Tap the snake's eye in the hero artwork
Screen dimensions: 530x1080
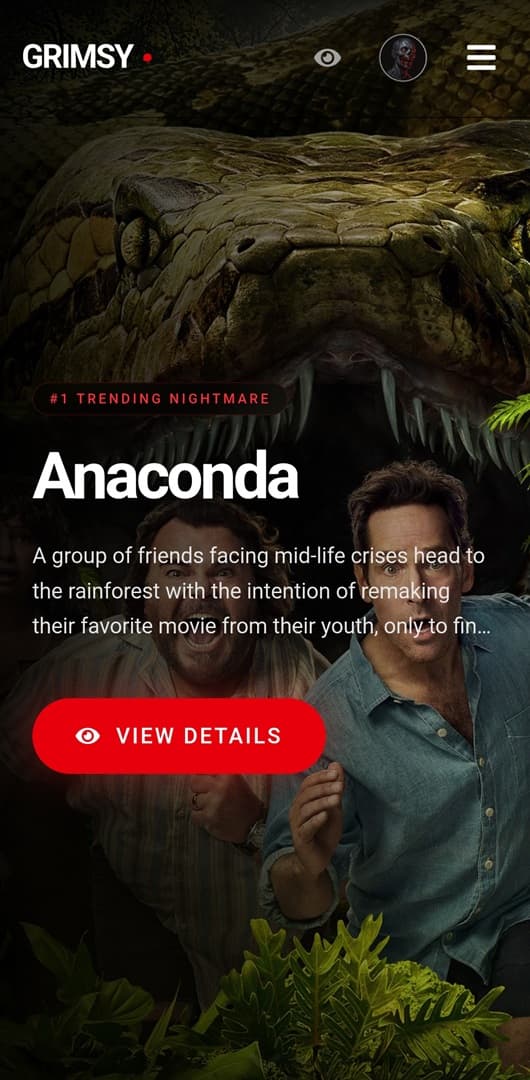pyautogui.click(x=140, y=242)
